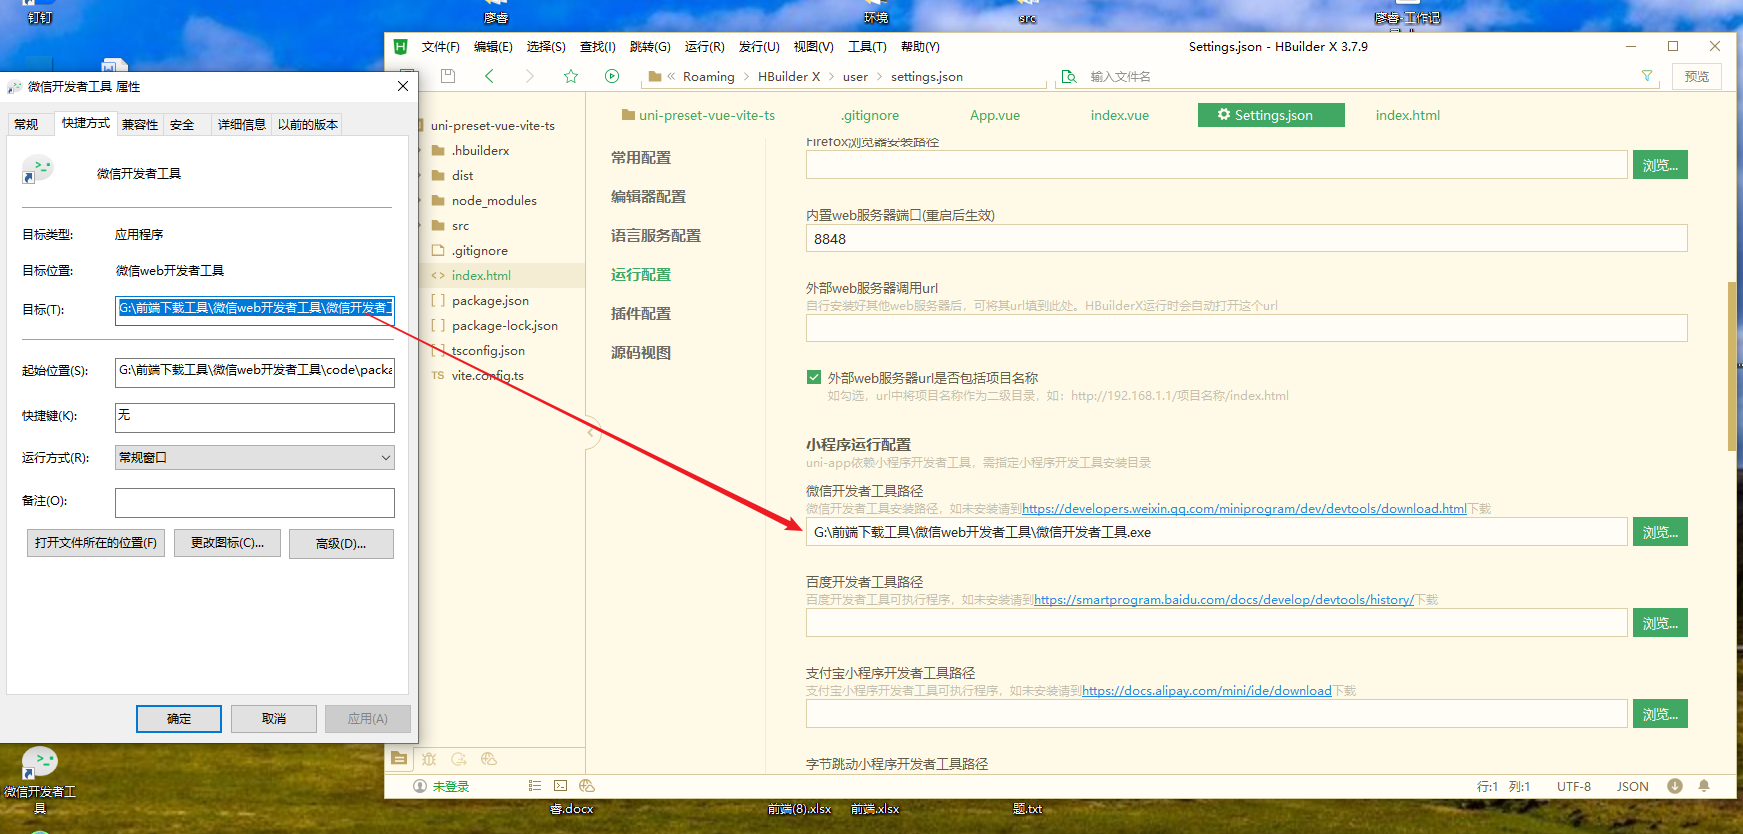1743x834 pixels.
Task: Go back with the left arrow icon
Action: pyautogui.click(x=489, y=76)
